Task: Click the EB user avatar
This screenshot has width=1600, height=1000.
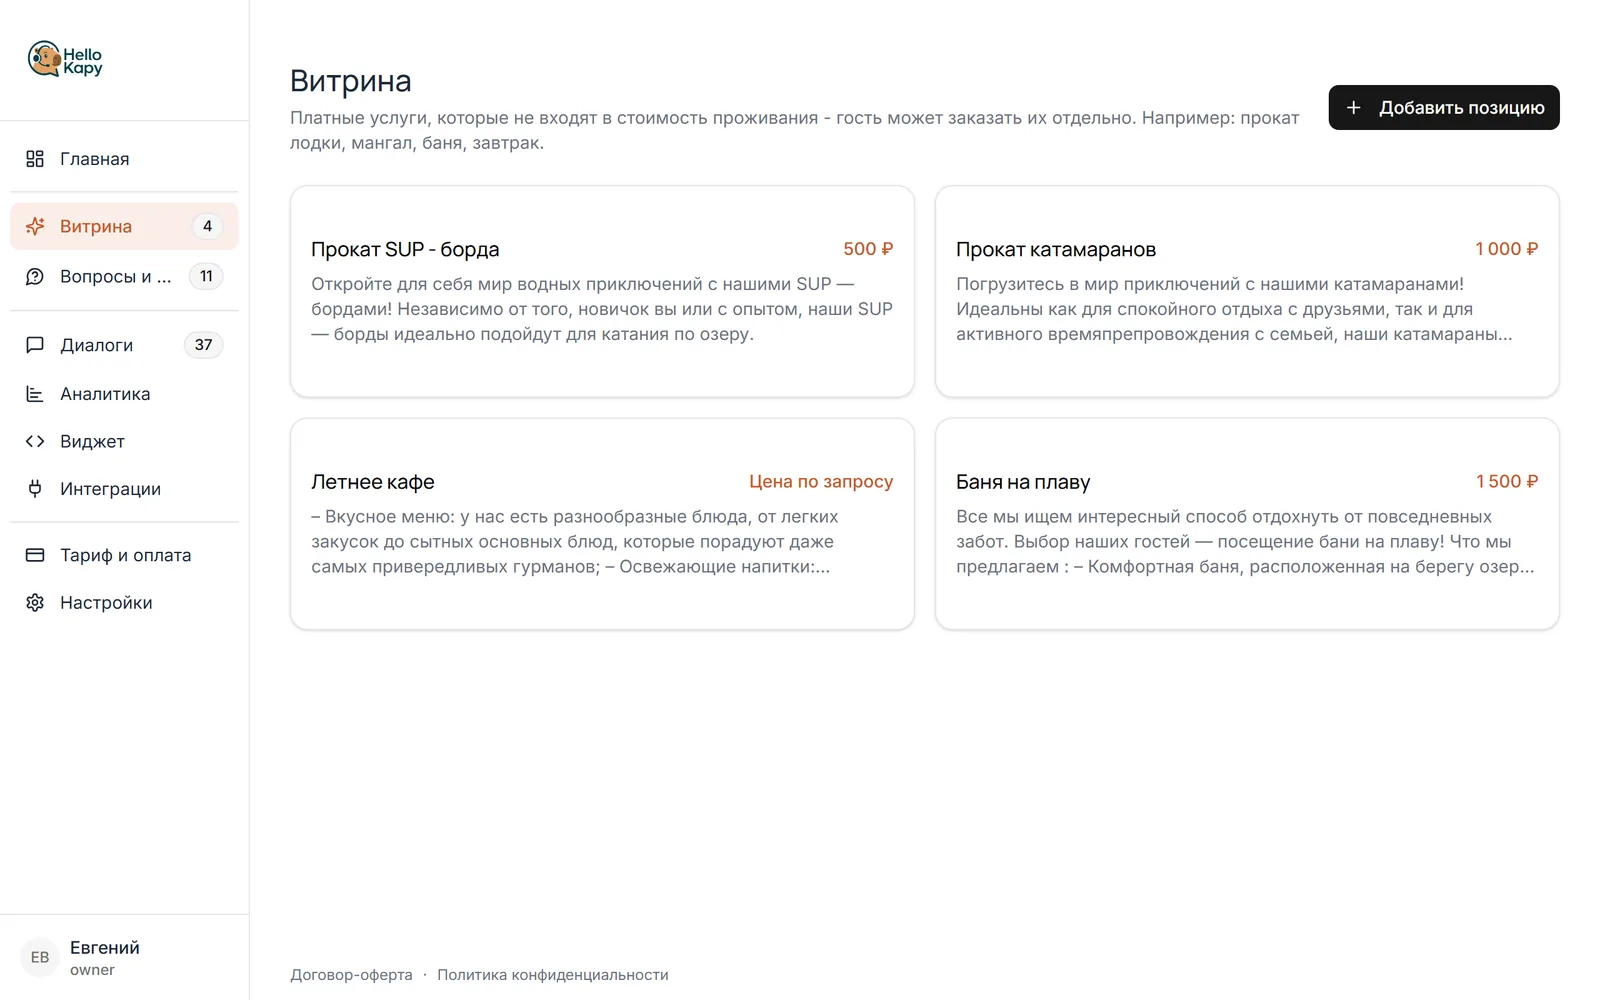Action: point(40,957)
